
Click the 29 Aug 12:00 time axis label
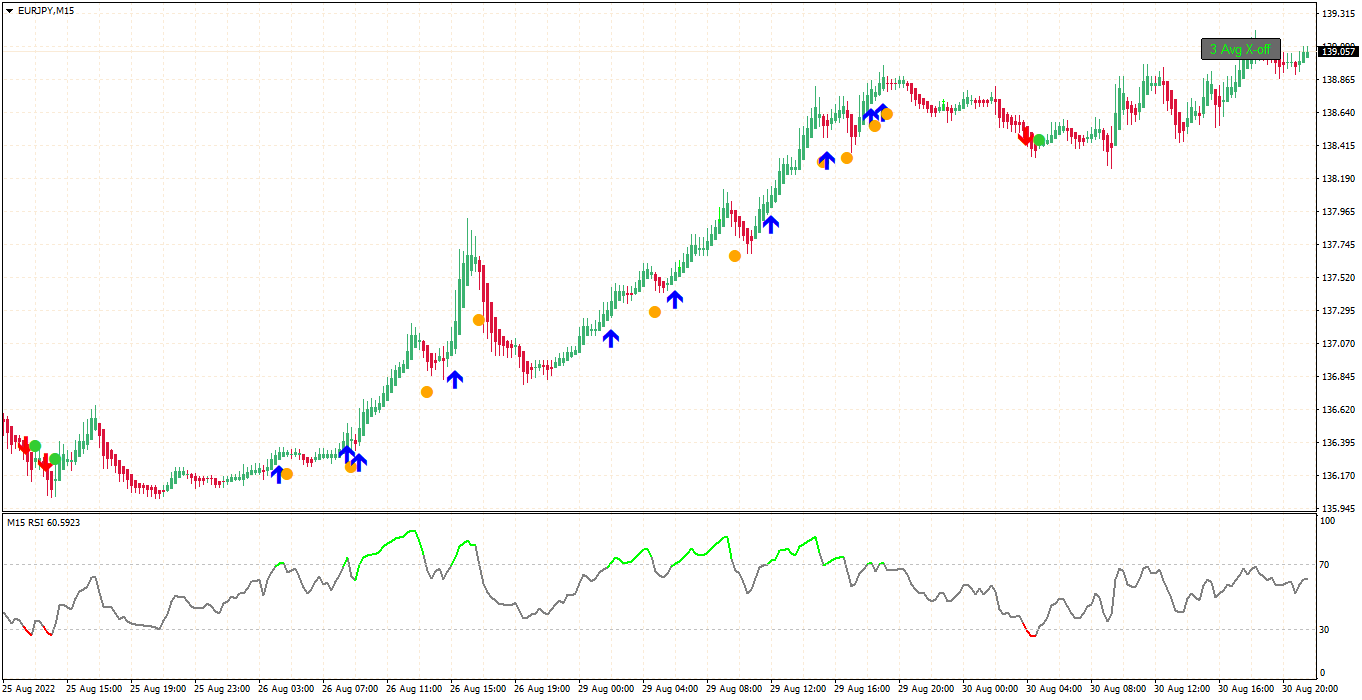[x=800, y=689]
